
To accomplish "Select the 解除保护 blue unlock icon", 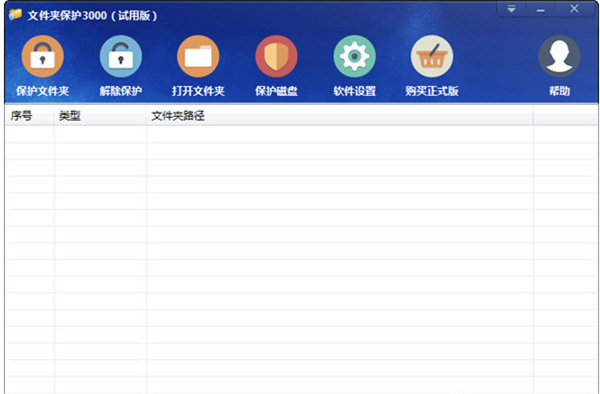I will [121, 56].
